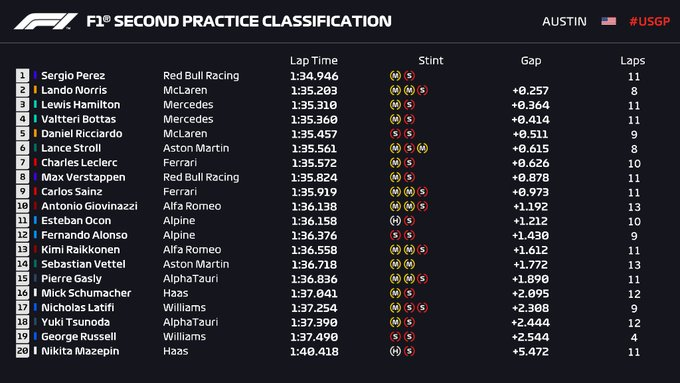Image resolution: width=680 pixels, height=383 pixels.
Task: Click Sergio Perez's soft tyre icon
Action: point(409,76)
